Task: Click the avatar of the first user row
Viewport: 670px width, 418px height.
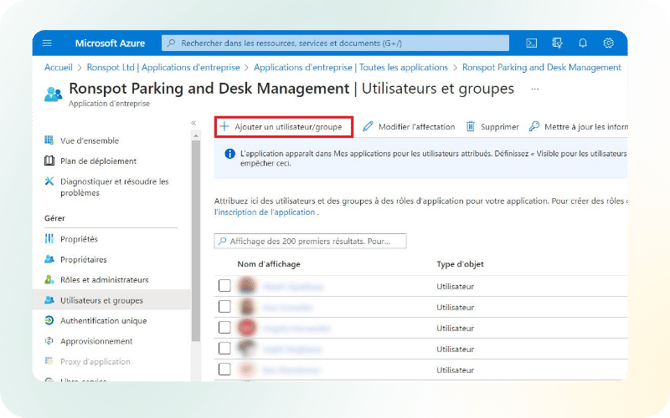Action: pyautogui.click(x=247, y=286)
